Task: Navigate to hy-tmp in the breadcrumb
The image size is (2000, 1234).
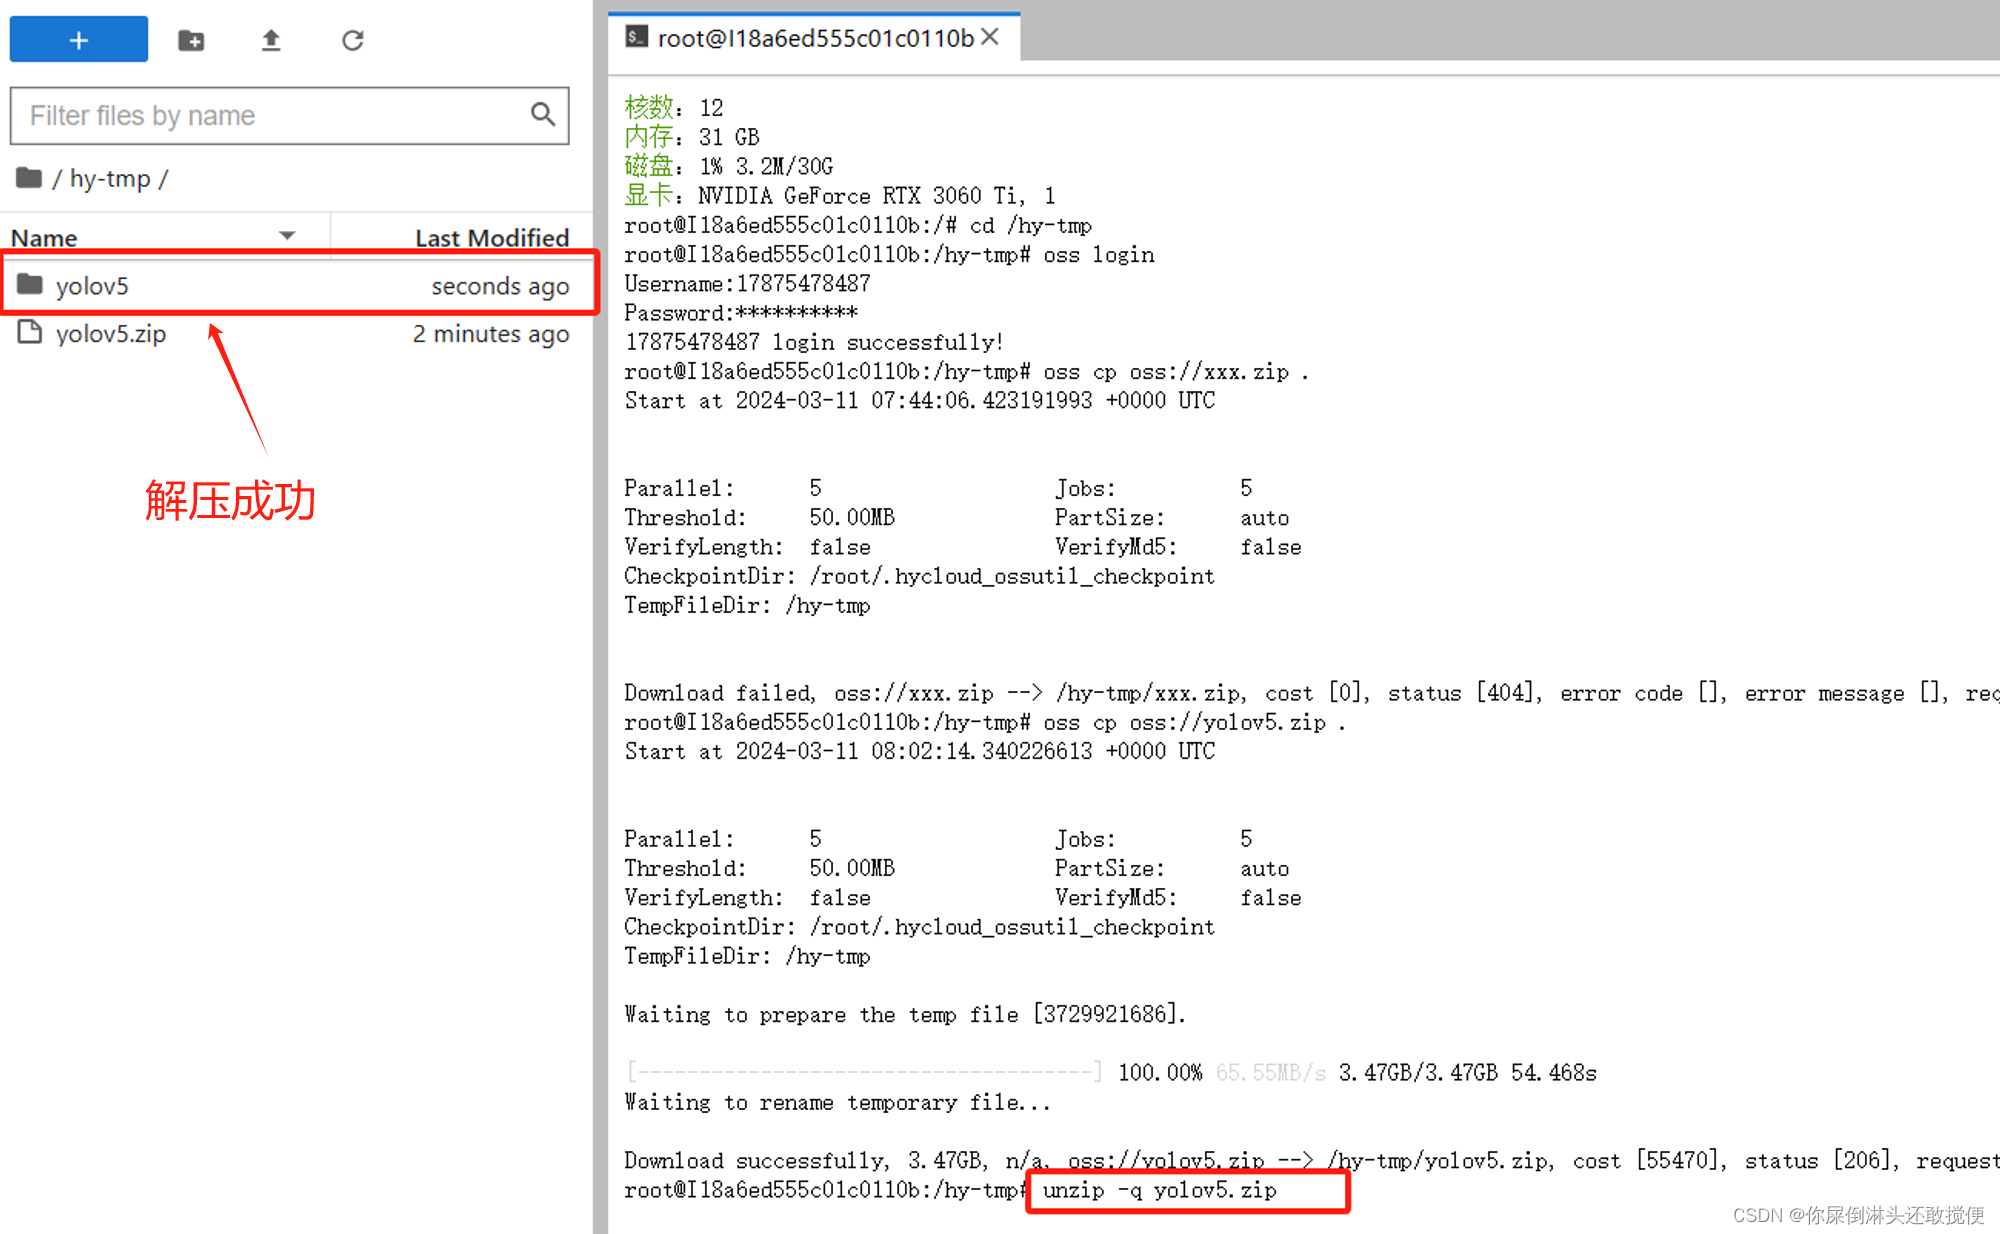Action: pos(110,179)
